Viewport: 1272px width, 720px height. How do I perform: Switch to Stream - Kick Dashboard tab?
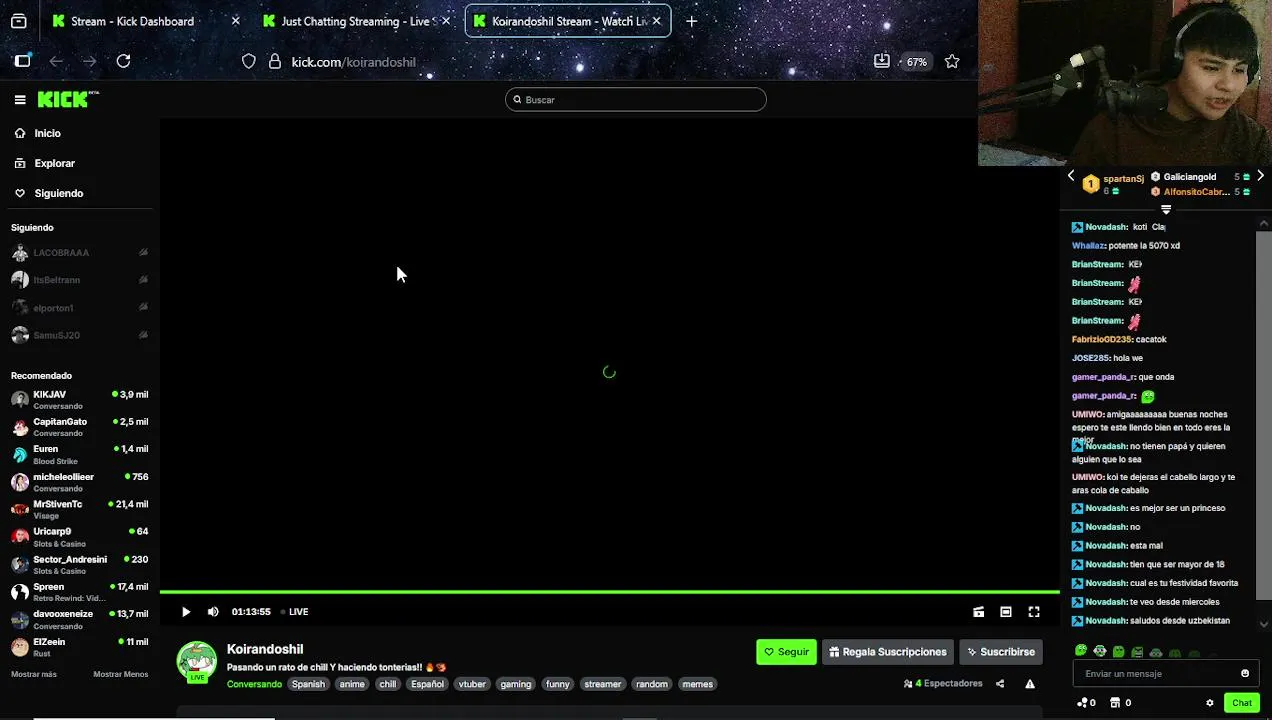pyautogui.click(x=146, y=21)
